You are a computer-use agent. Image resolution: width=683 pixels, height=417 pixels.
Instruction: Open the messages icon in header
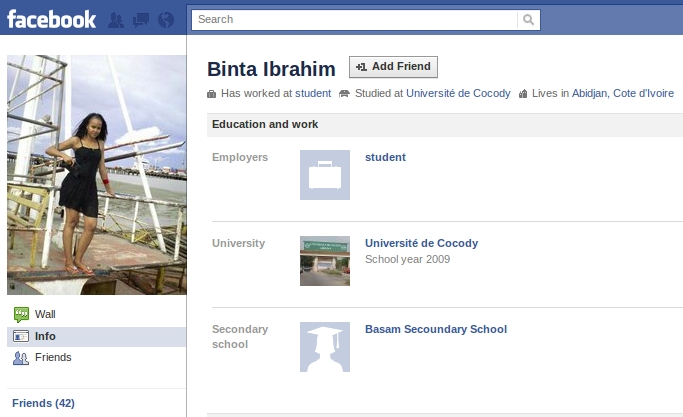coord(141,20)
